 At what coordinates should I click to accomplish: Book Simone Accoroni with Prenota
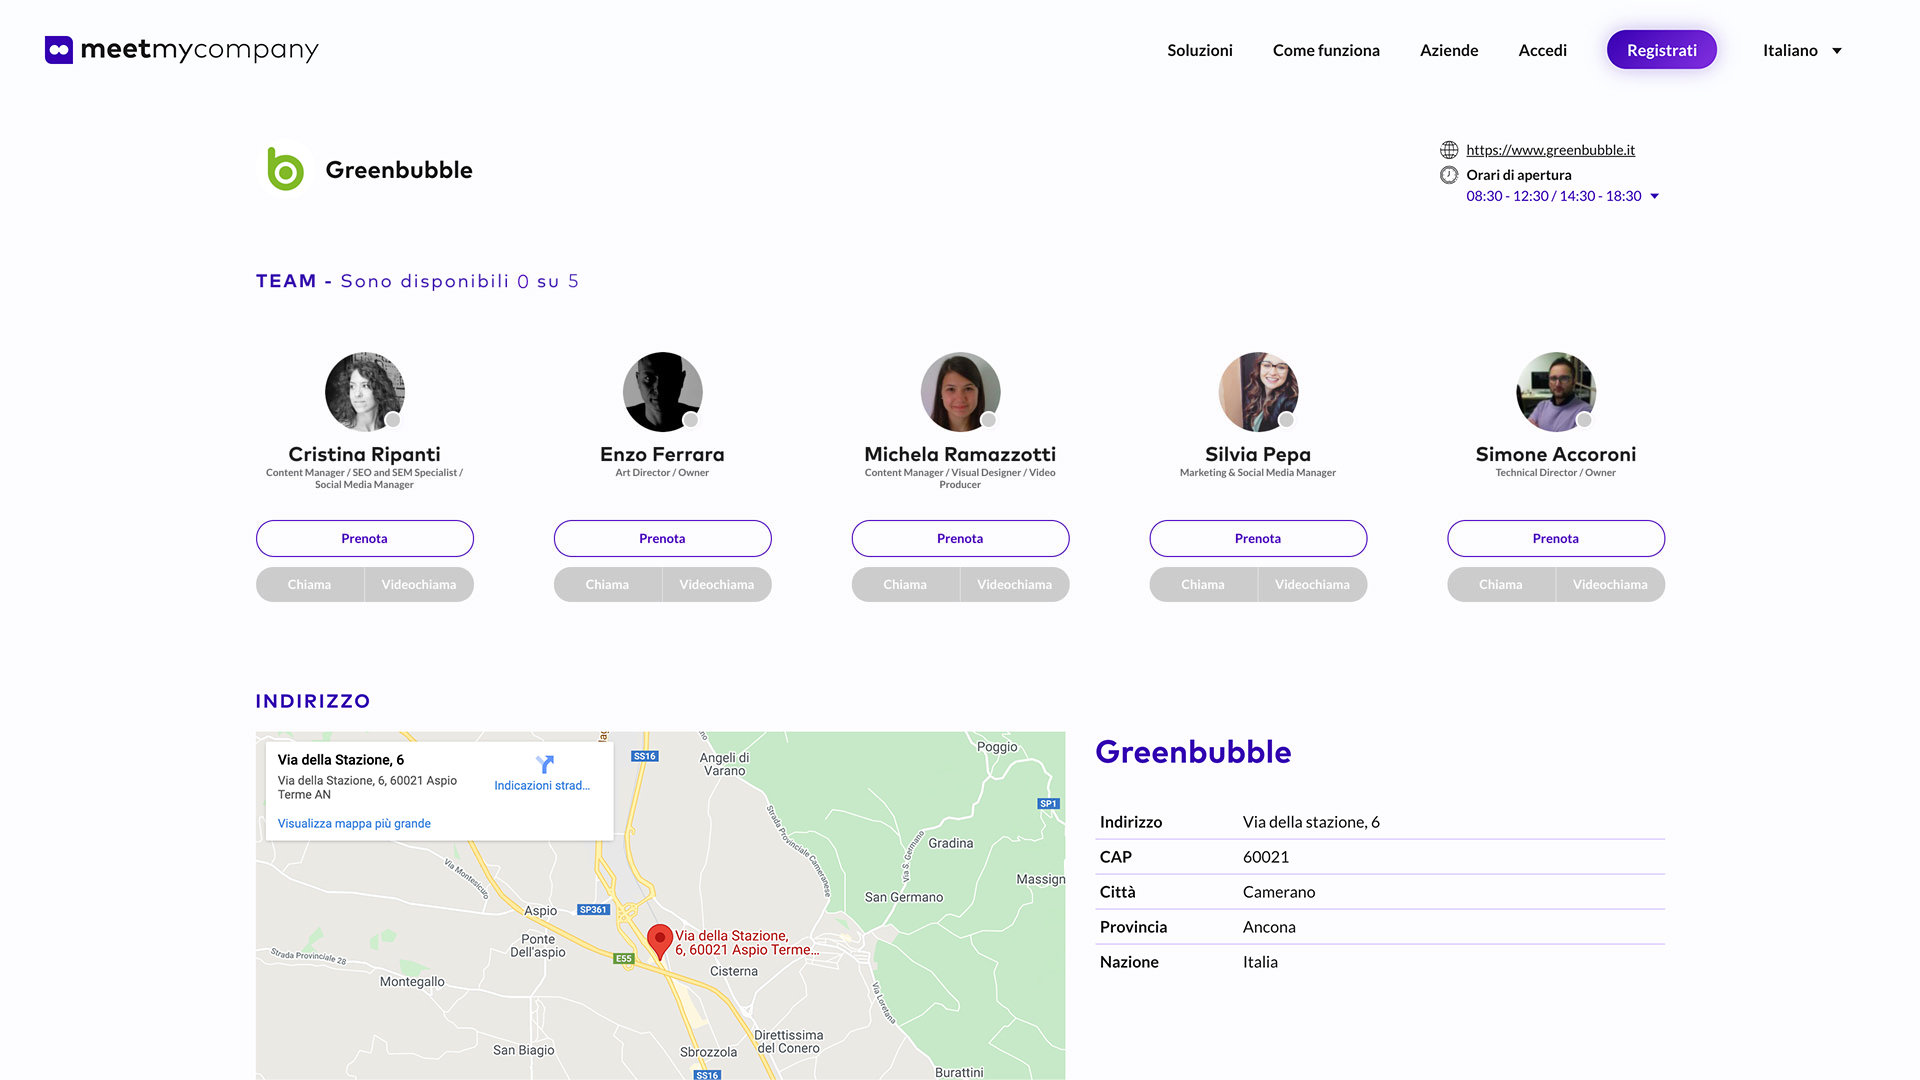click(x=1557, y=538)
